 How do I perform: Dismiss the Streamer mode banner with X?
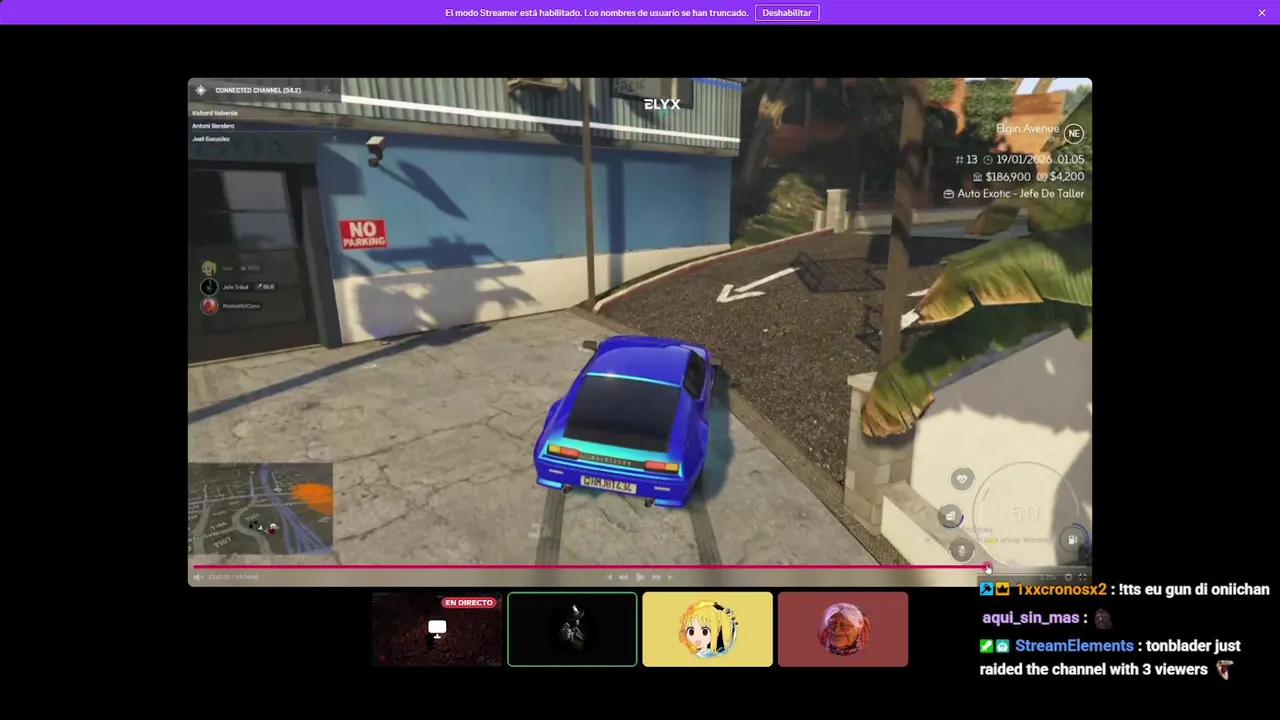point(1262,13)
